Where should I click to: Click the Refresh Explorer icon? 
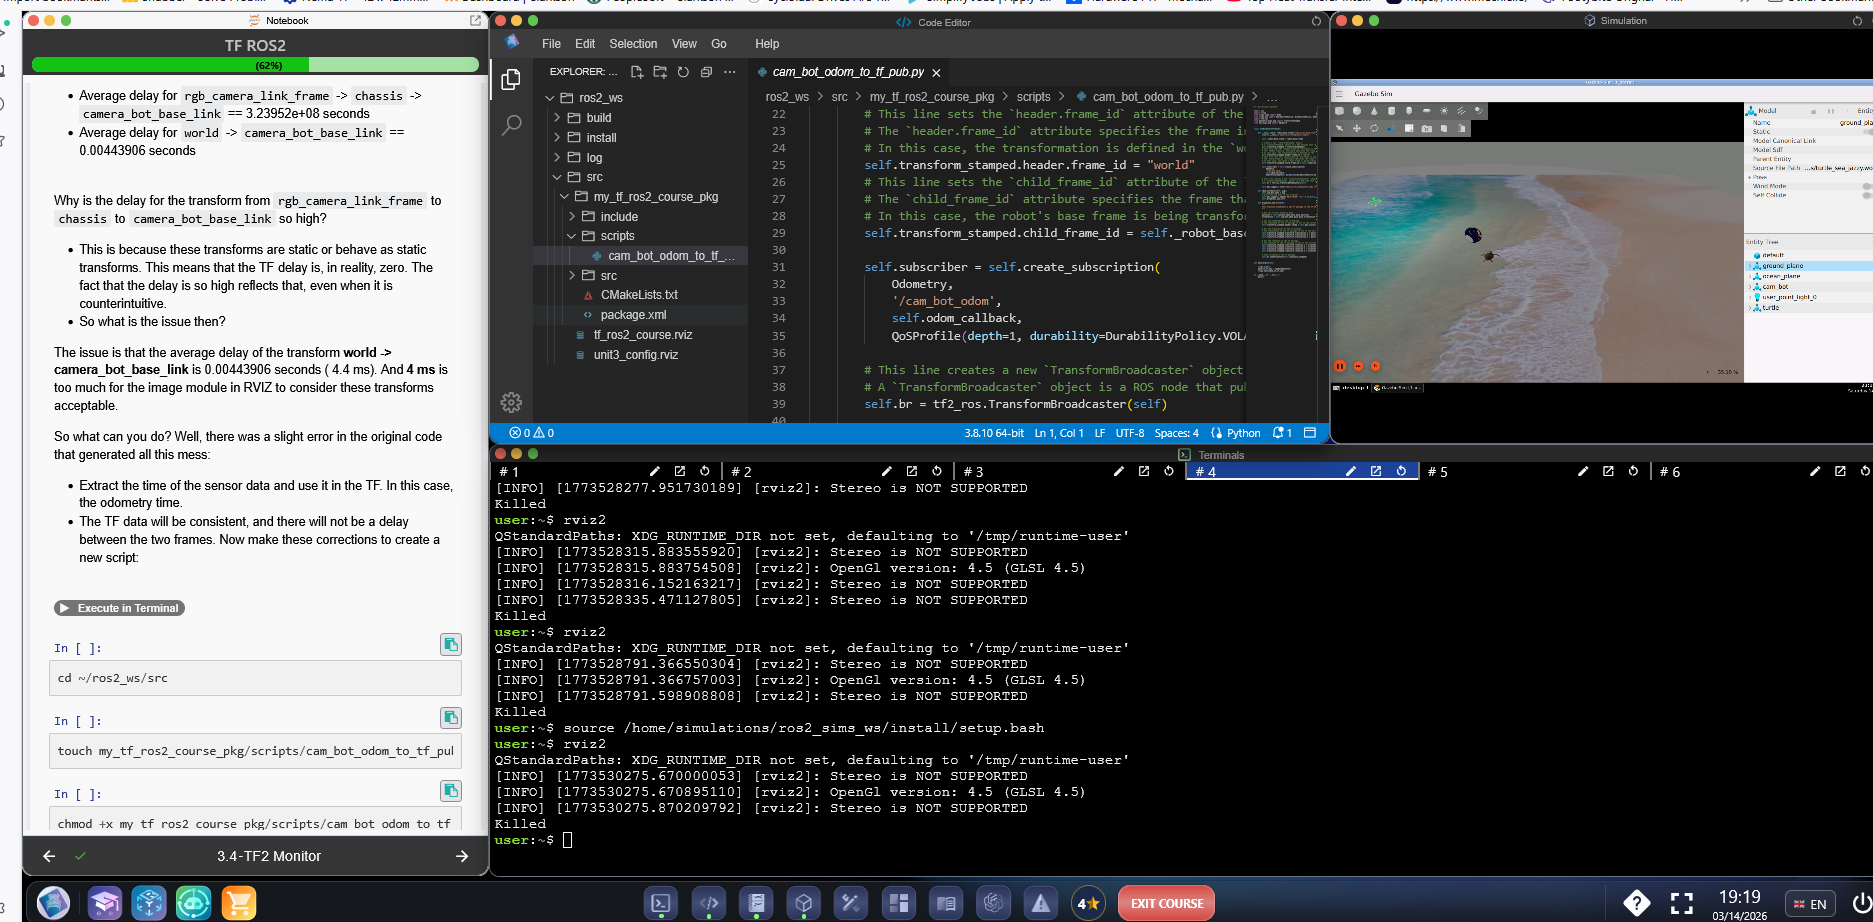tap(683, 72)
